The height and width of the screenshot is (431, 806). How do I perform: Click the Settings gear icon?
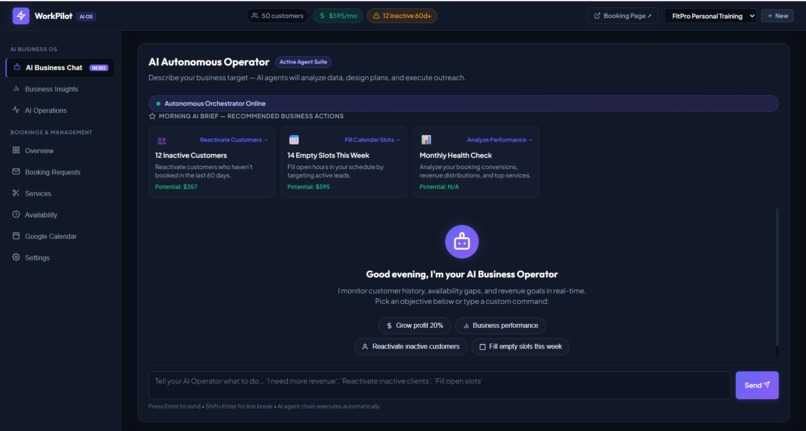coord(16,257)
